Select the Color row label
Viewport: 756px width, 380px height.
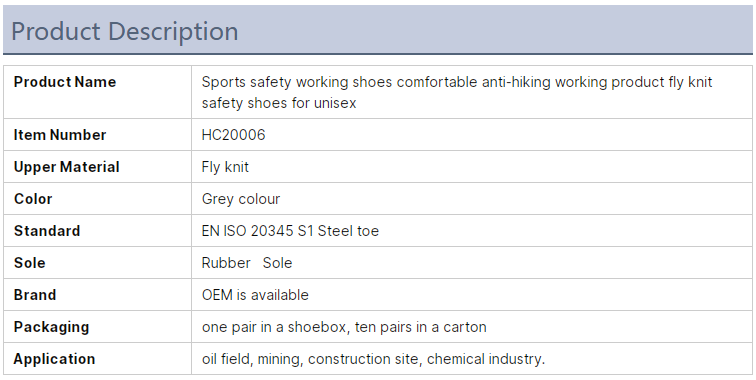click(33, 199)
